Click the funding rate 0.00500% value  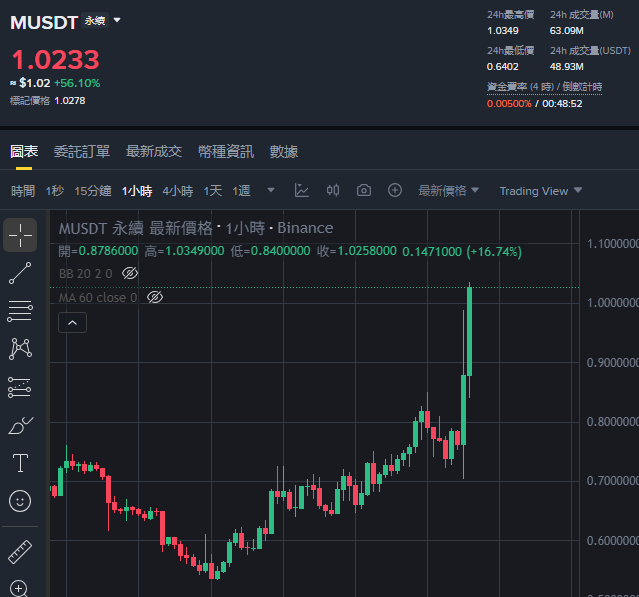point(509,104)
